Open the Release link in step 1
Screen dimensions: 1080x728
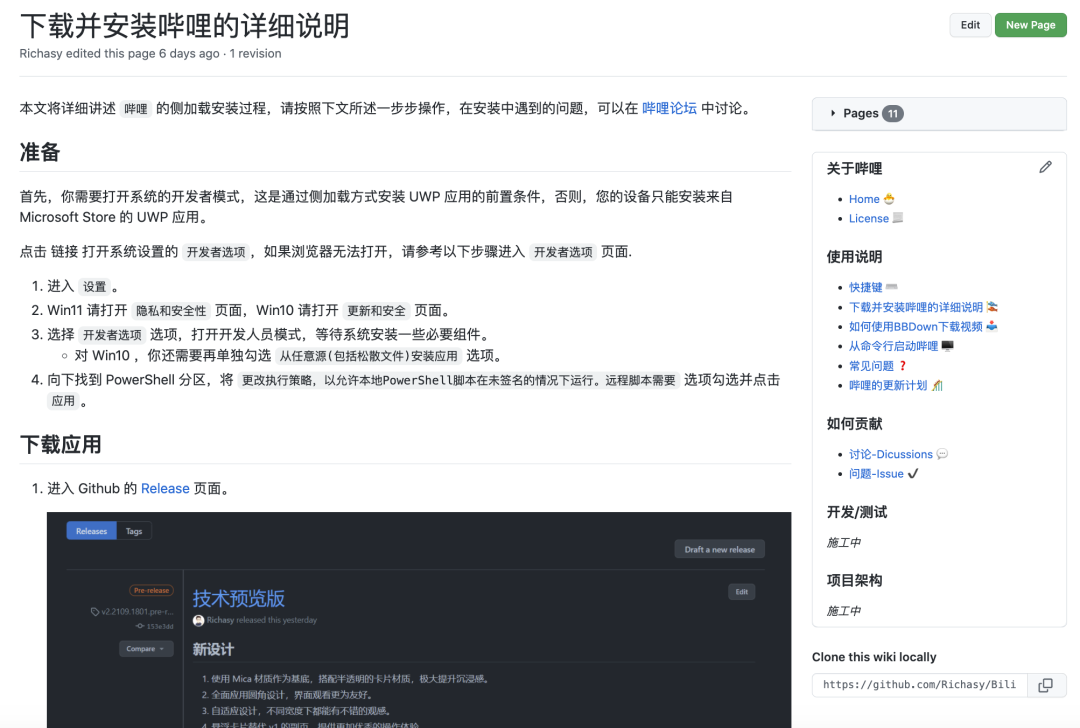pyautogui.click(x=165, y=488)
